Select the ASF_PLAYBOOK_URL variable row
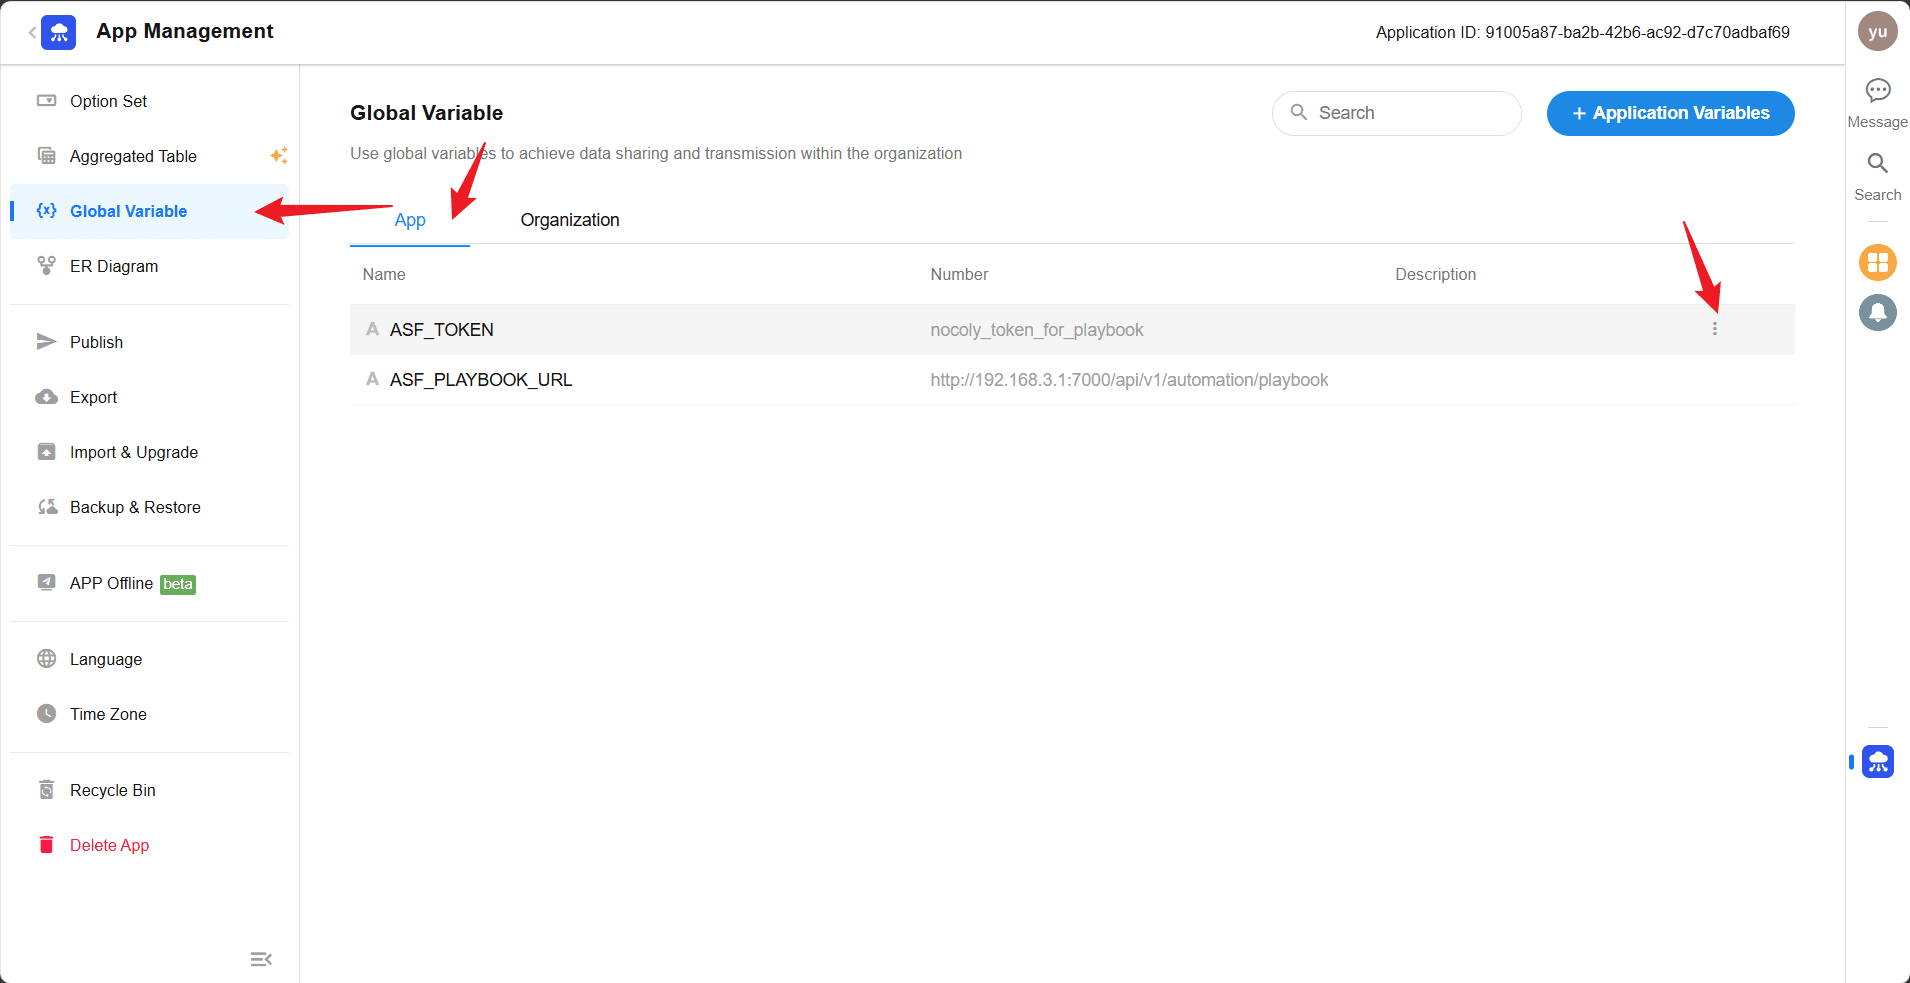1910x983 pixels. click(x=481, y=380)
